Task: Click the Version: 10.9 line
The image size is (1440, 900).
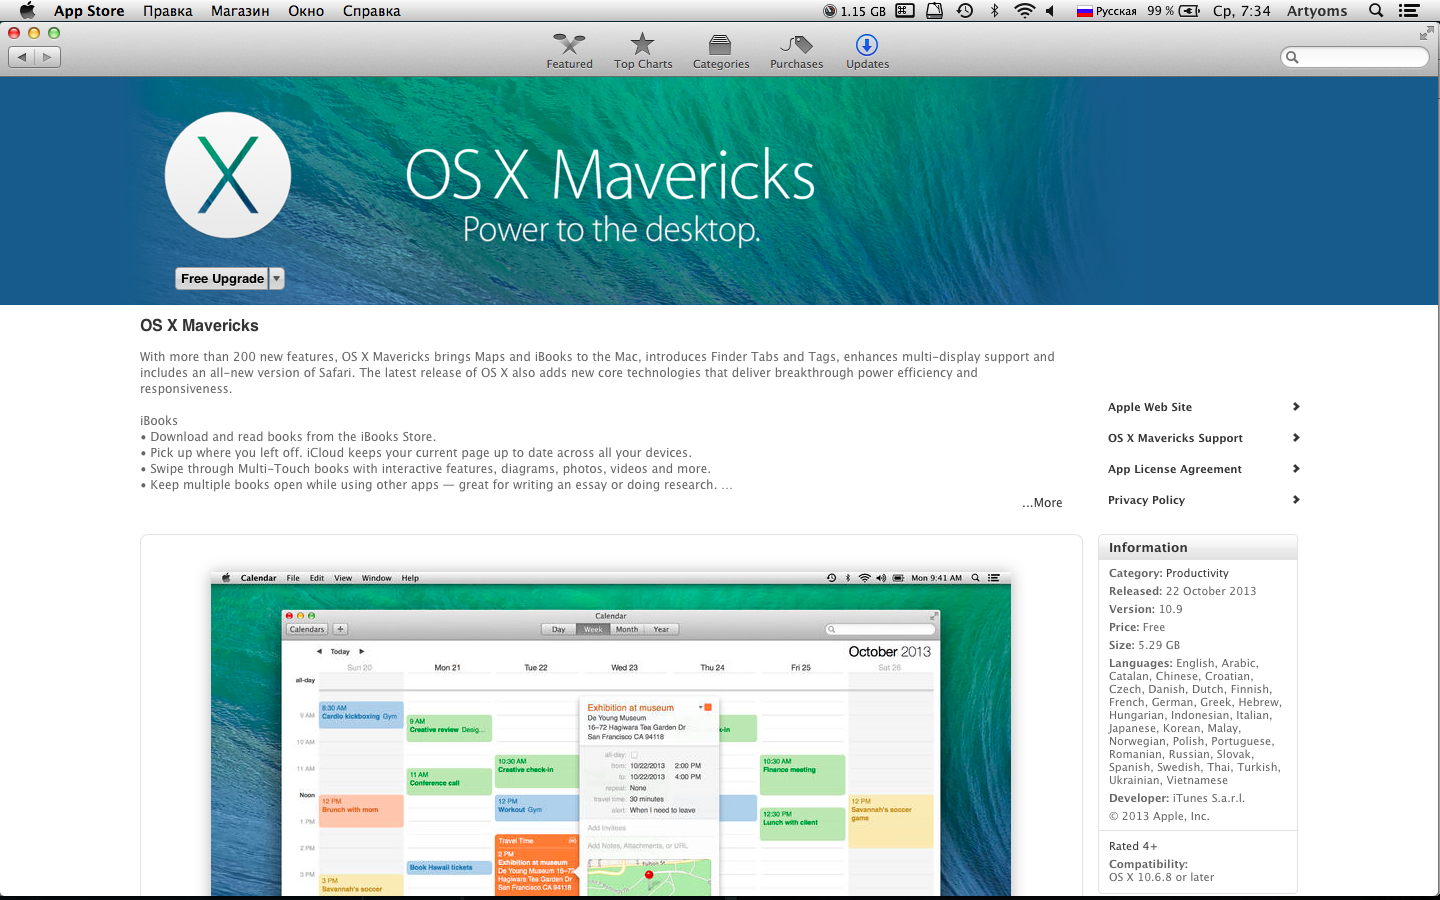Action: point(1146,609)
